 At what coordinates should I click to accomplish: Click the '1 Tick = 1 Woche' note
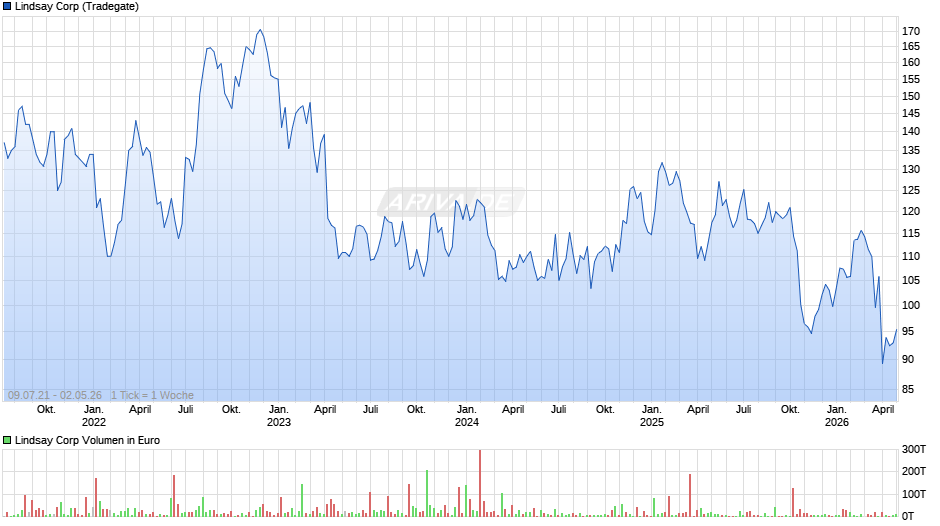pyautogui.click(x=152, y=395)
